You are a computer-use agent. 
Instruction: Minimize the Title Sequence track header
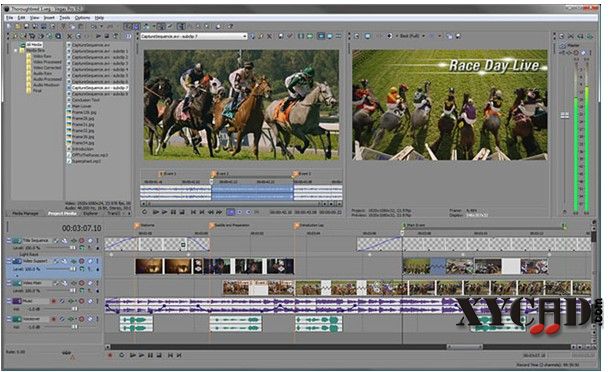(x=9, y=240)
